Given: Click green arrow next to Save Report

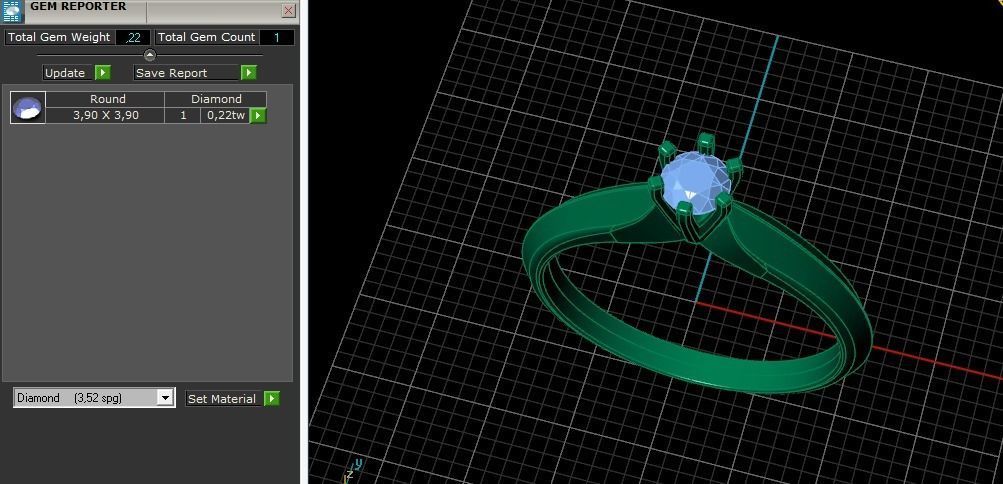Looking at the screenshot, I should click(249, 73).
